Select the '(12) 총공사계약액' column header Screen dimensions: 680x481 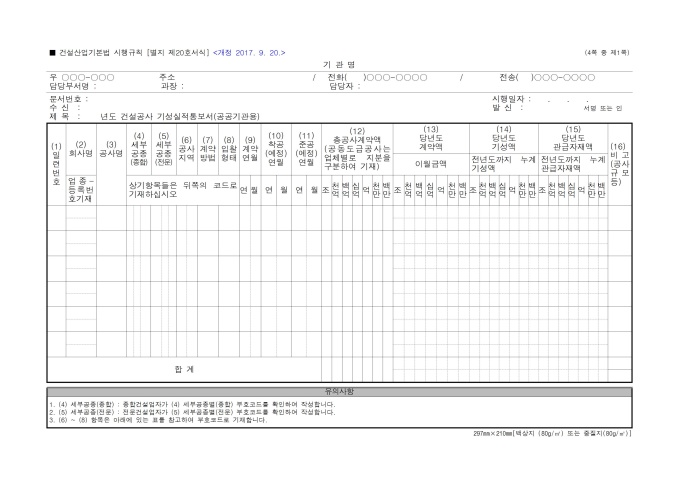pos(356,136)
